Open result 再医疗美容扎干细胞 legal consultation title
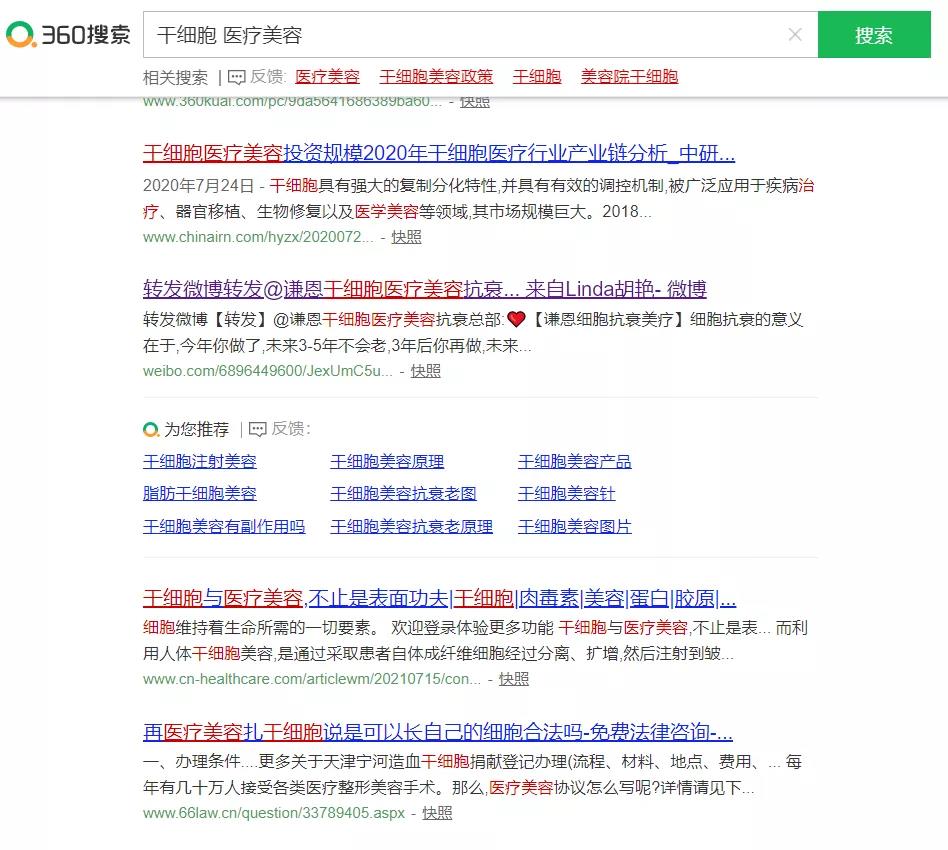Image resolution: width=948 pixels, height=850 pixels. click(438, 733)
